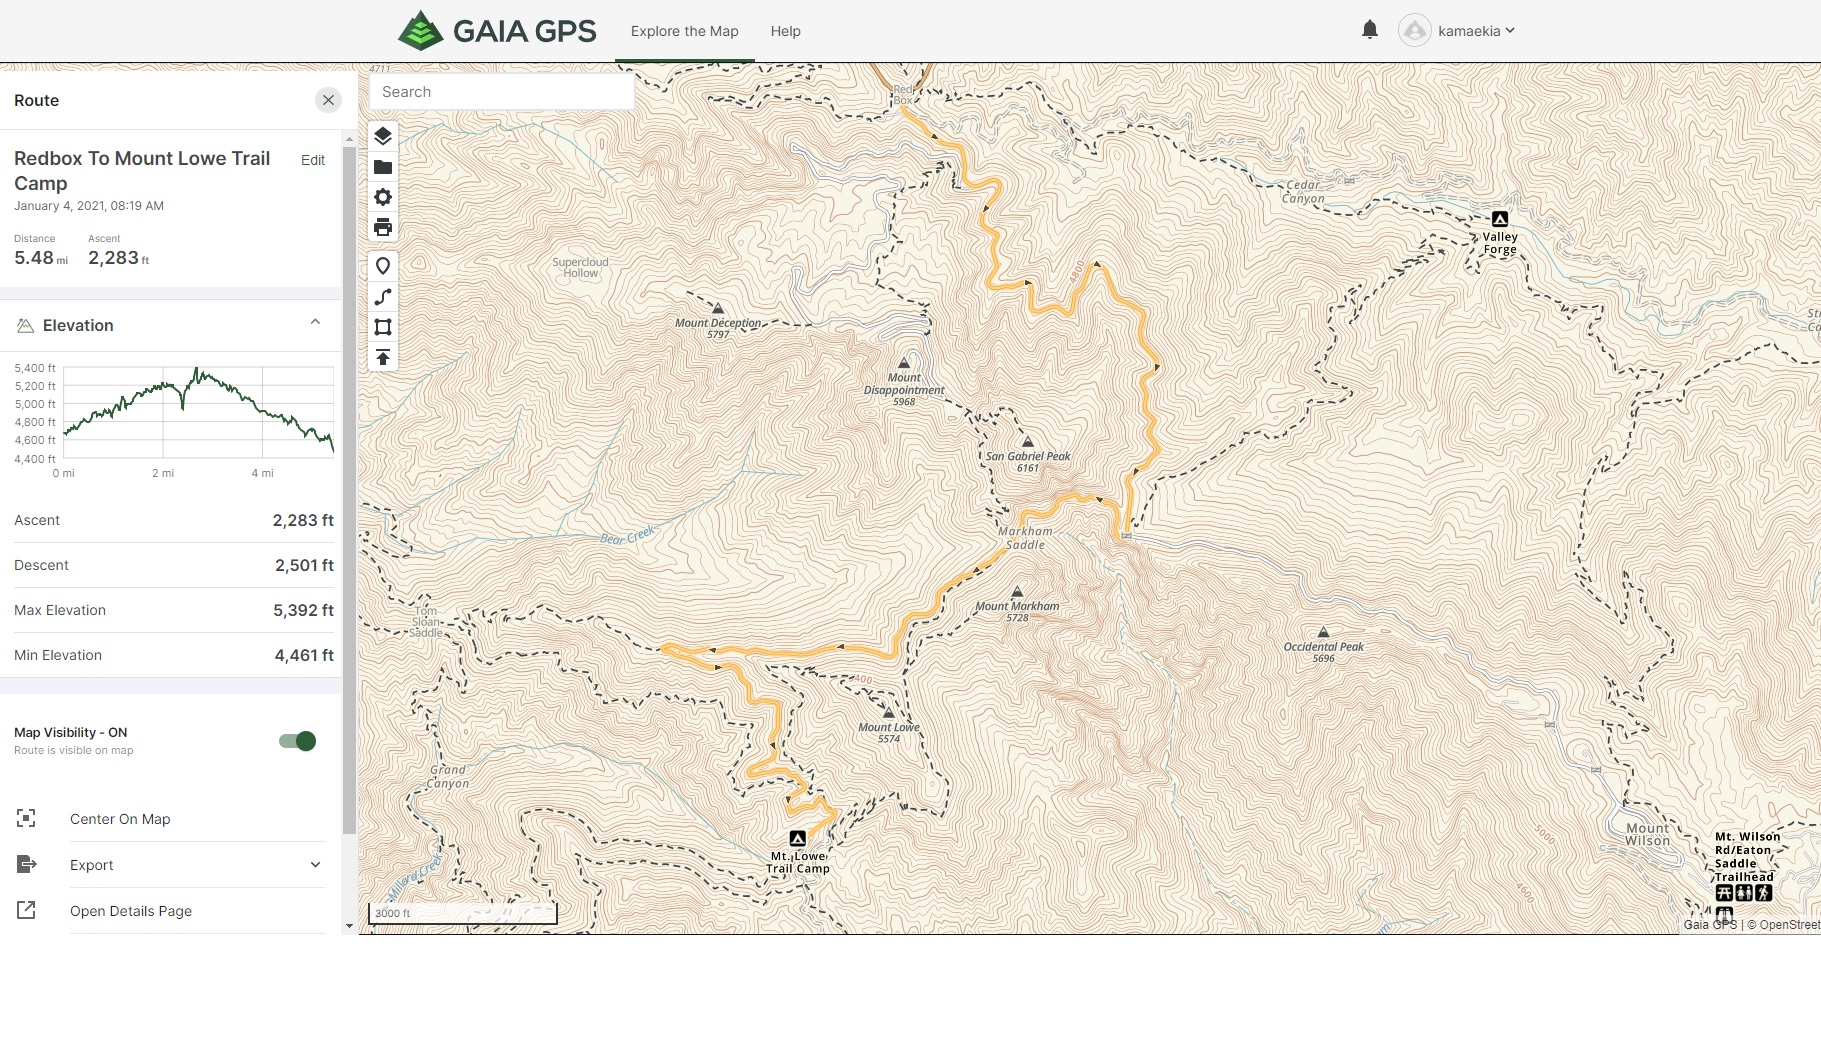The image size is (1821, 1053).
Task: Click Open Details Page
Action: coord(131,911)
